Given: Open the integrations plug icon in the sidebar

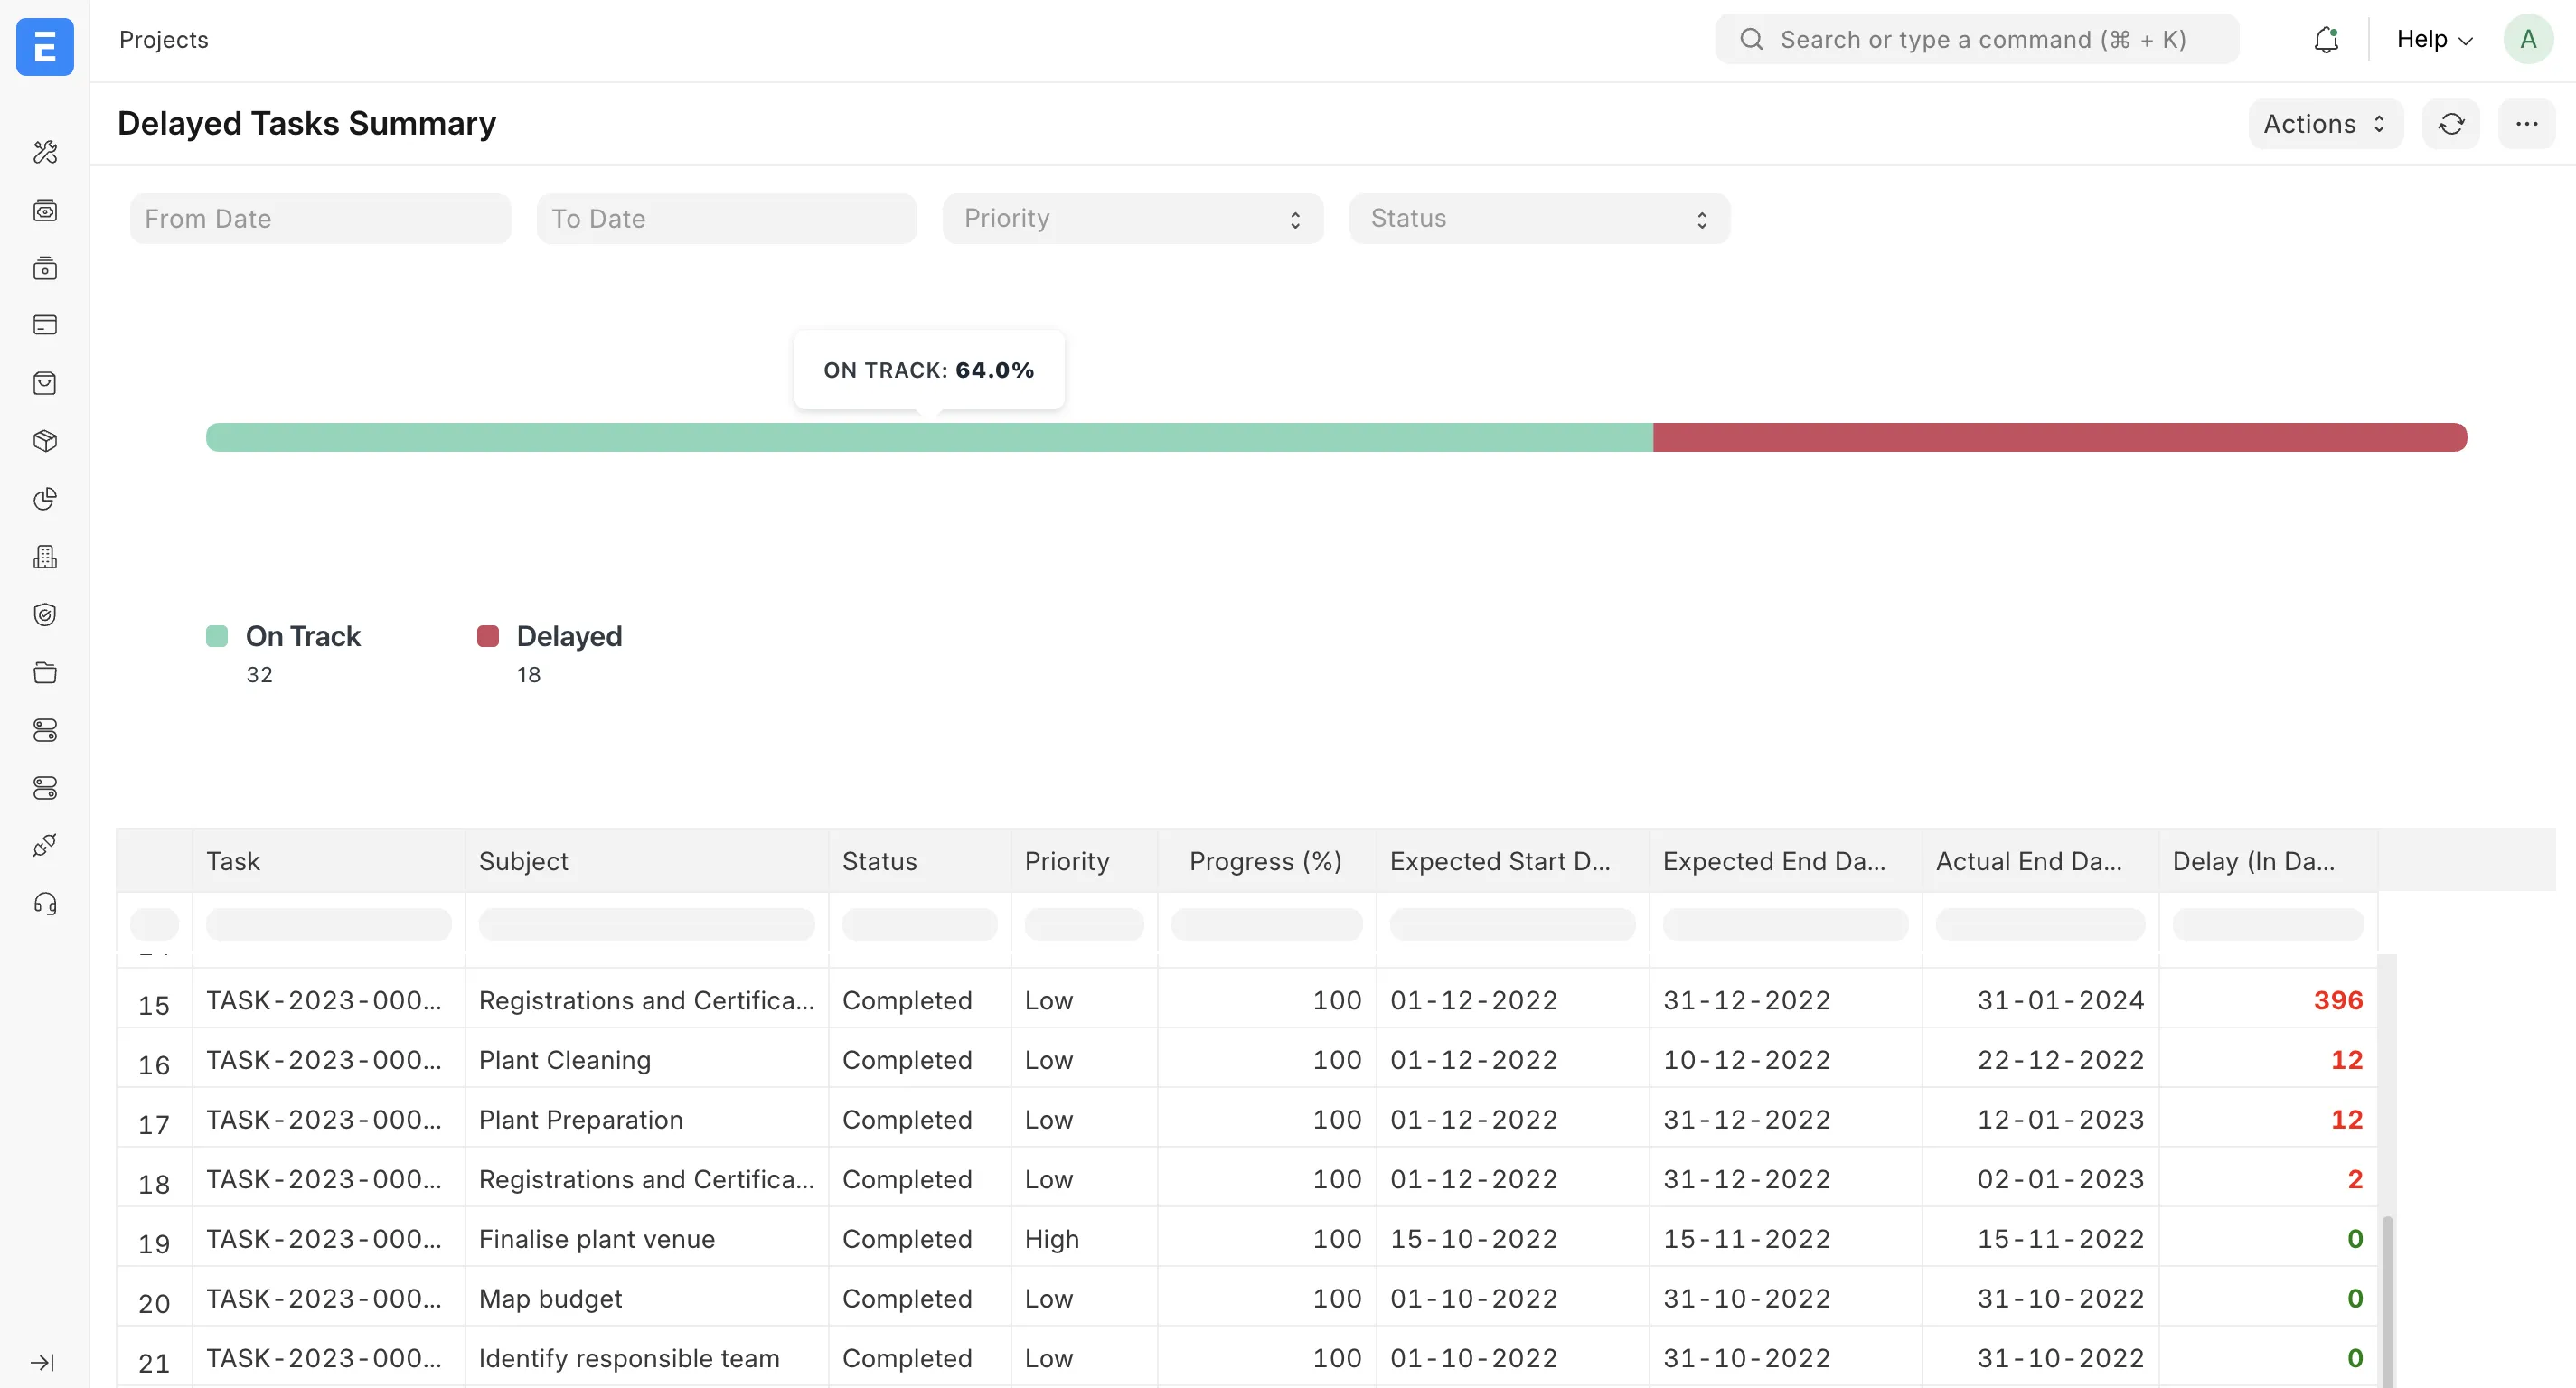Looking at the screenshot, I should [45, 845].
